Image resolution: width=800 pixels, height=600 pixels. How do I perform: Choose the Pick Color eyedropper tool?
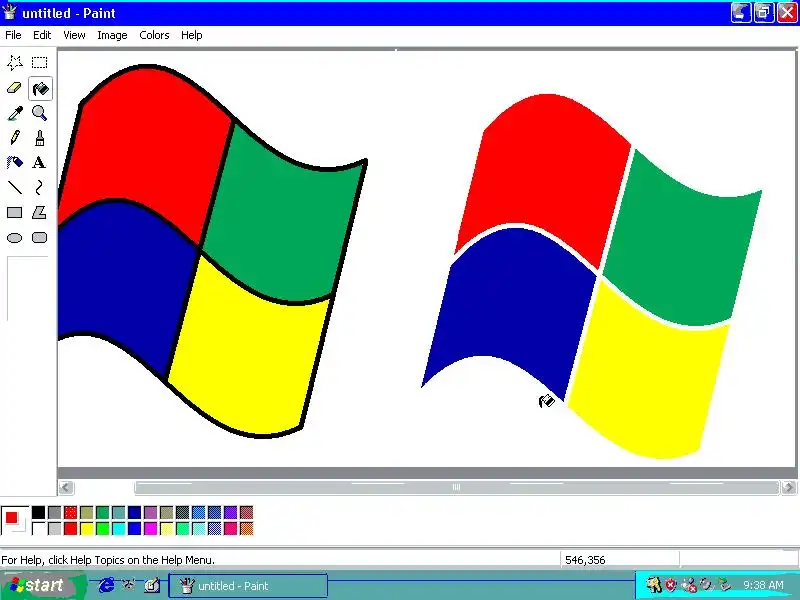[x=15, y=113]
